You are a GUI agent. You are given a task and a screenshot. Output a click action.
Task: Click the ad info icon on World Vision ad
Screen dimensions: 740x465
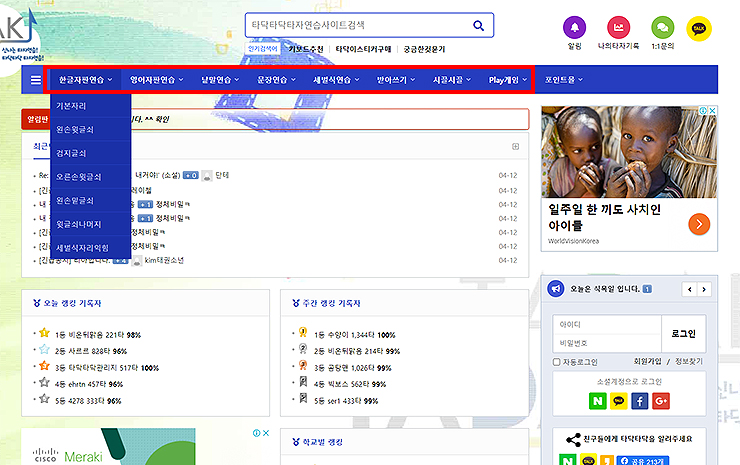coord(703,110)
